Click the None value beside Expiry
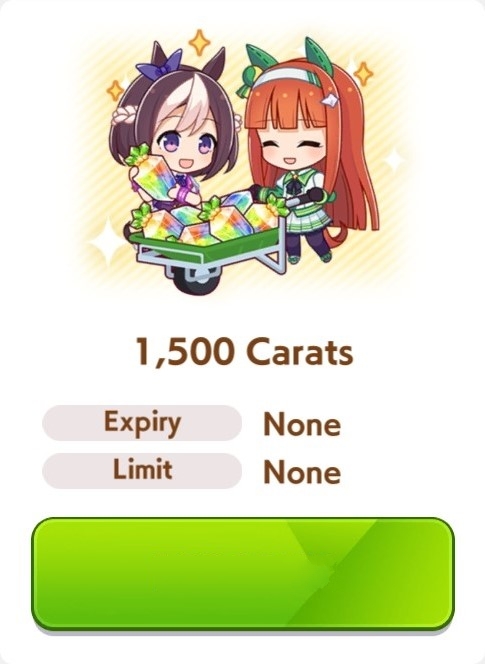Screen dimensions: 485x664 click(x=302, y=424)
